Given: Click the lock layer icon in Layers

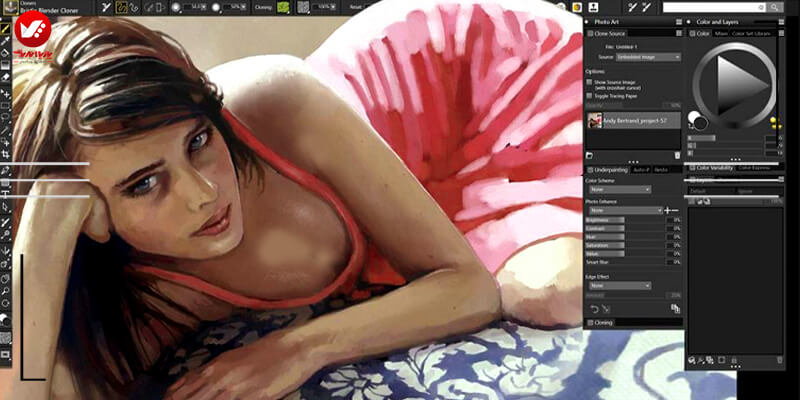Looking at the screenshot, I should click(734, 360).
